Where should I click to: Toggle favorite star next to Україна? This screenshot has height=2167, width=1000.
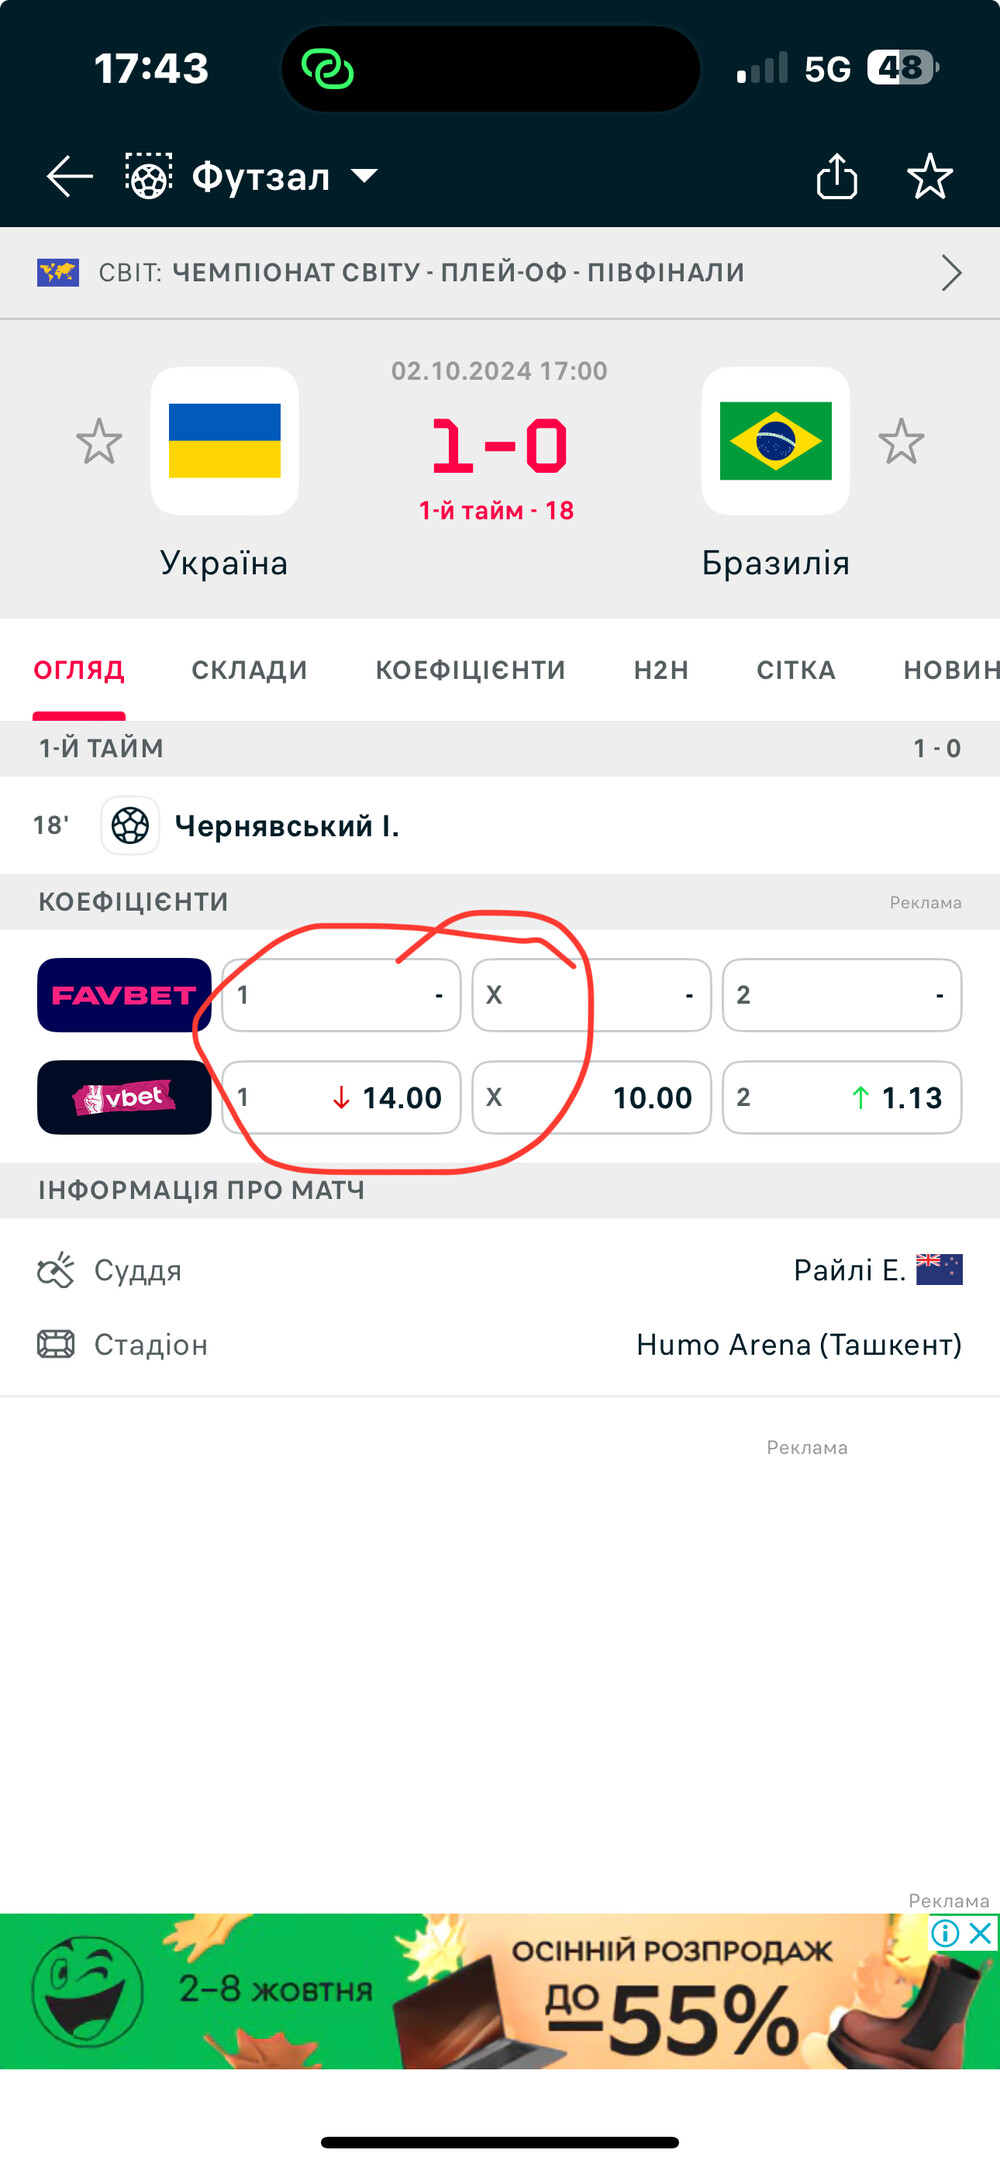pyautogui.click(x=99, y=441)
